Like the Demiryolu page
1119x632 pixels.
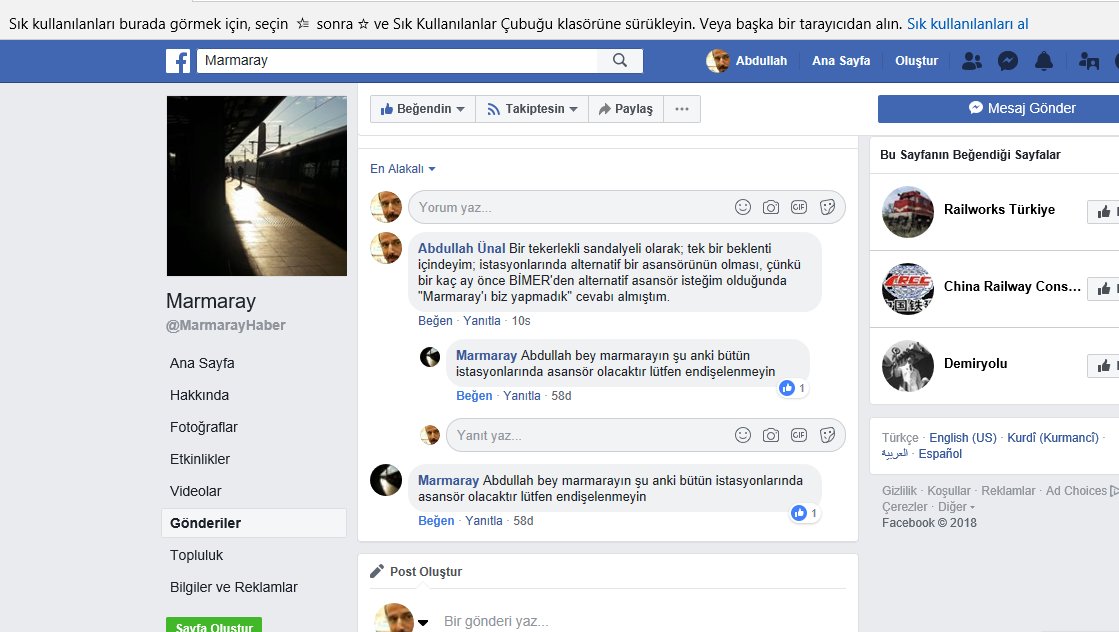coord(1103,366)
